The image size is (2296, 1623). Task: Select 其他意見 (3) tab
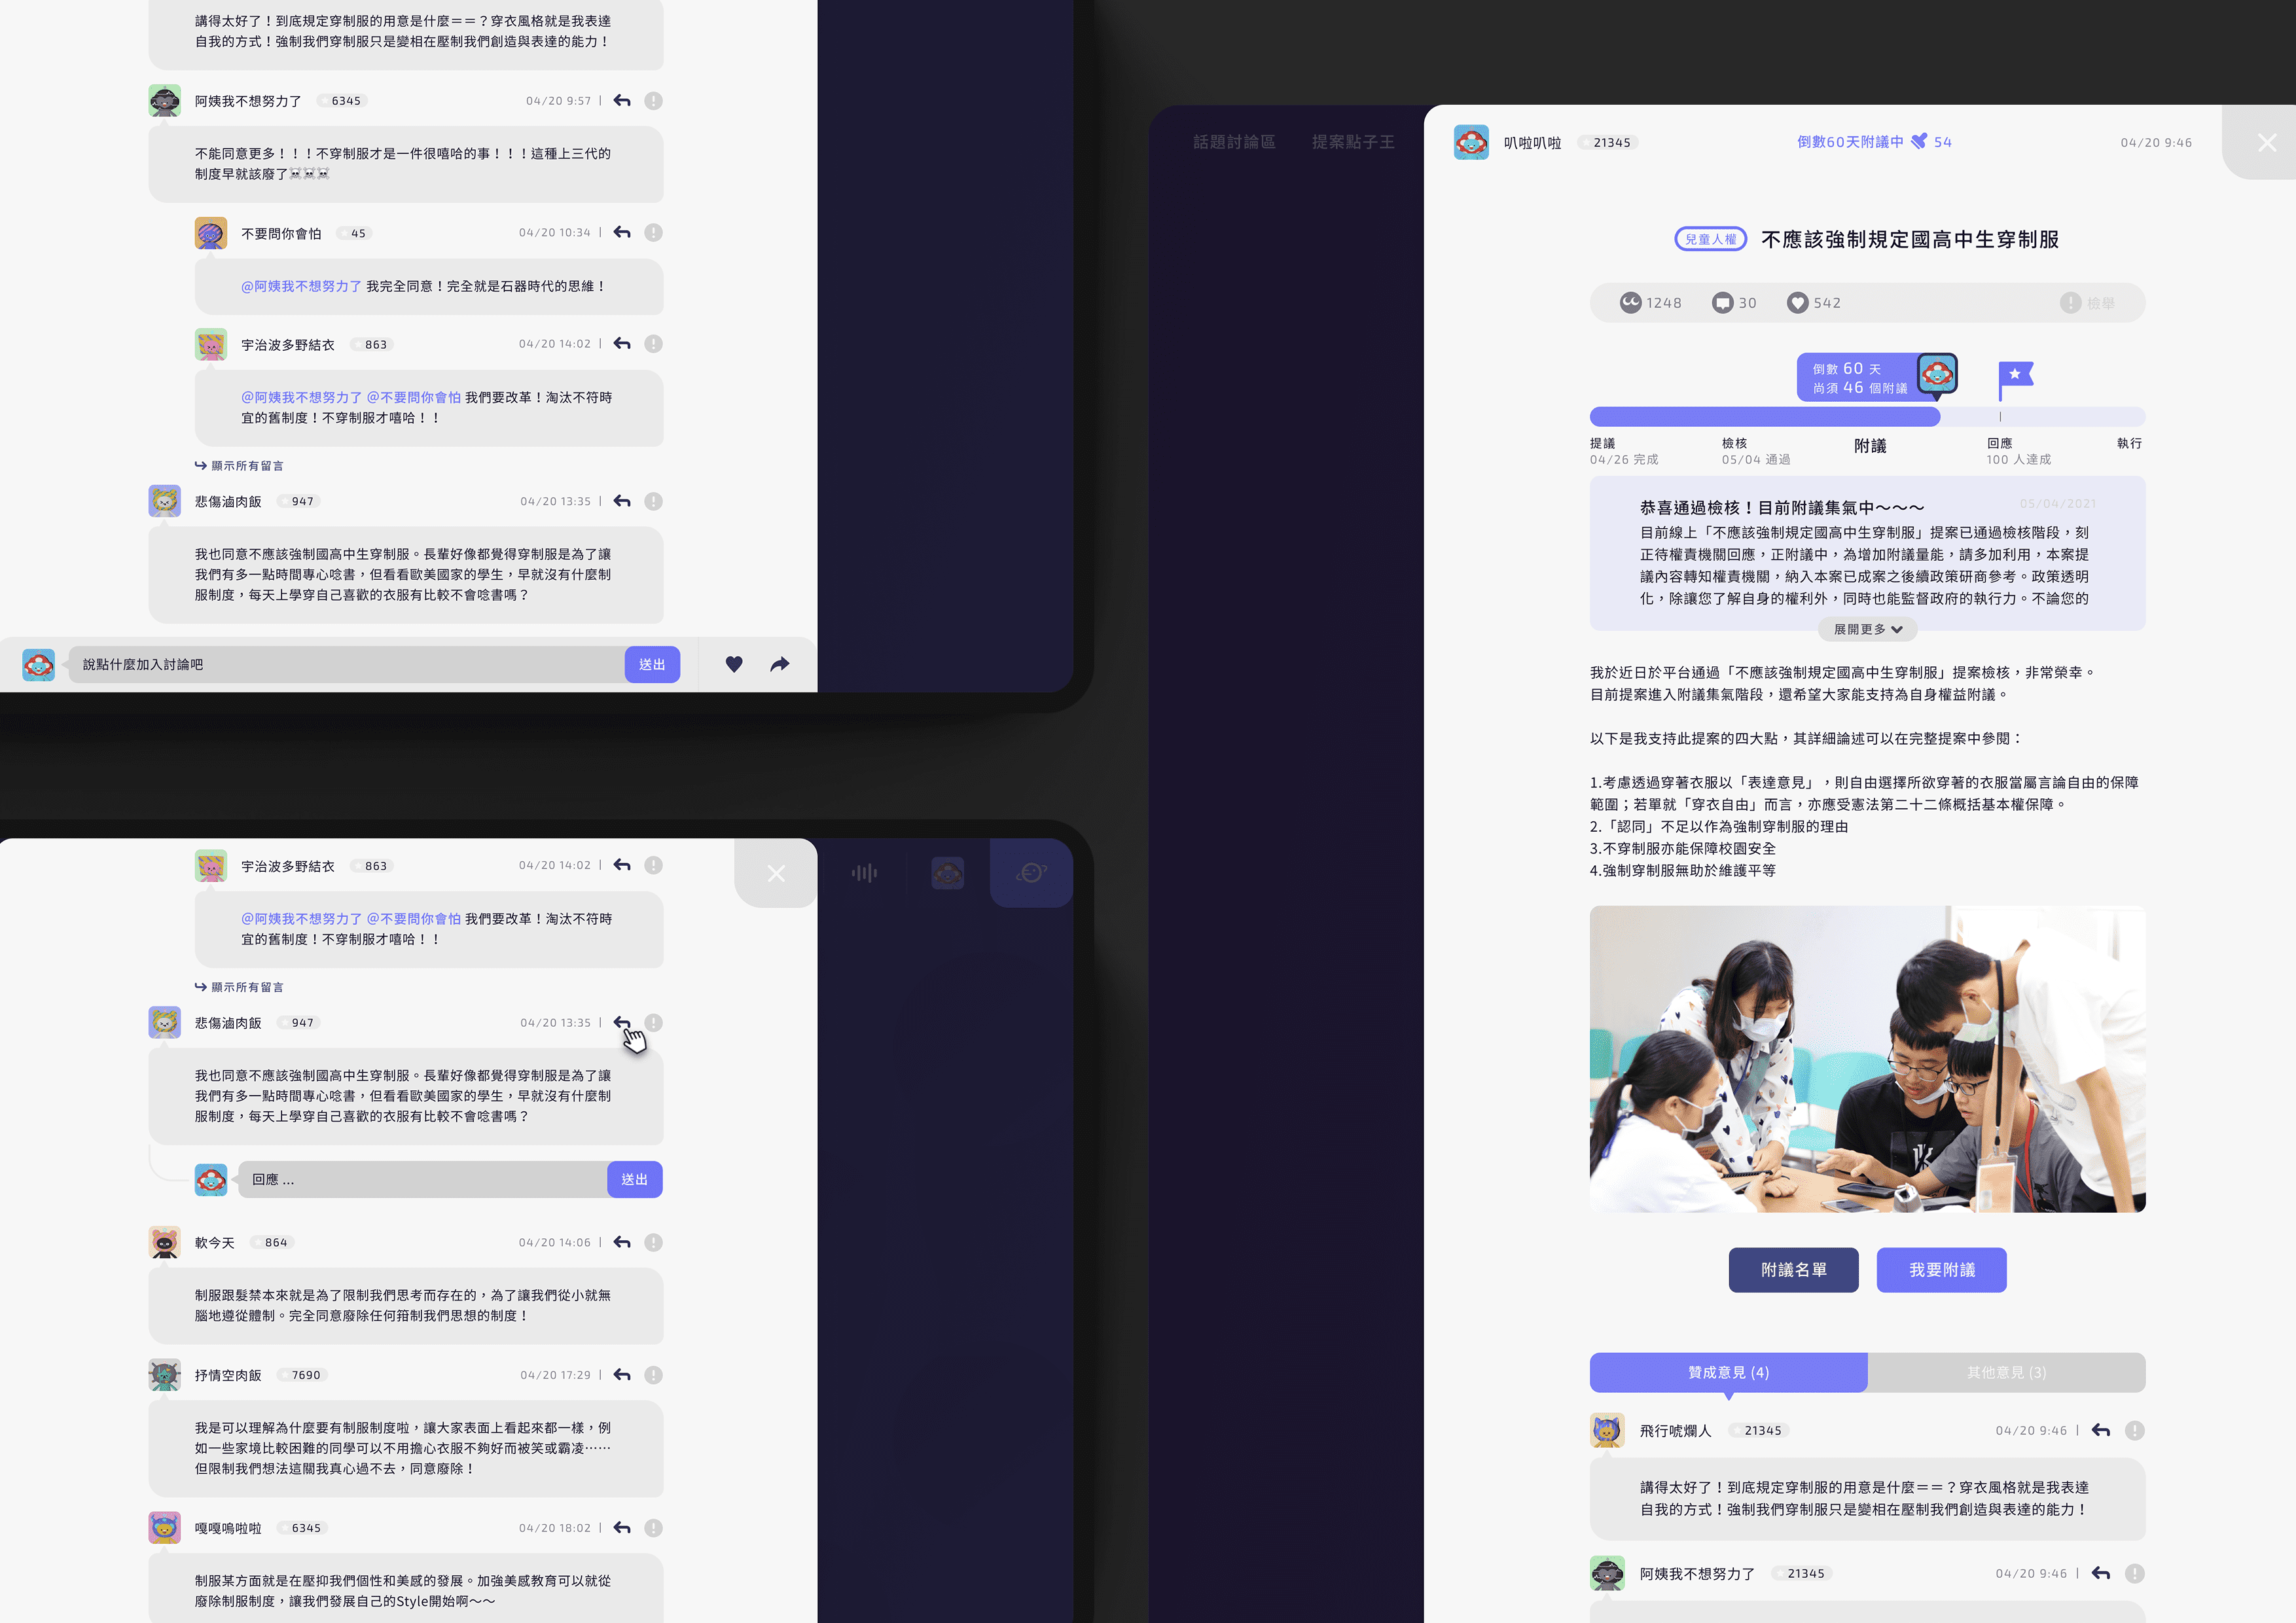2006,1372
